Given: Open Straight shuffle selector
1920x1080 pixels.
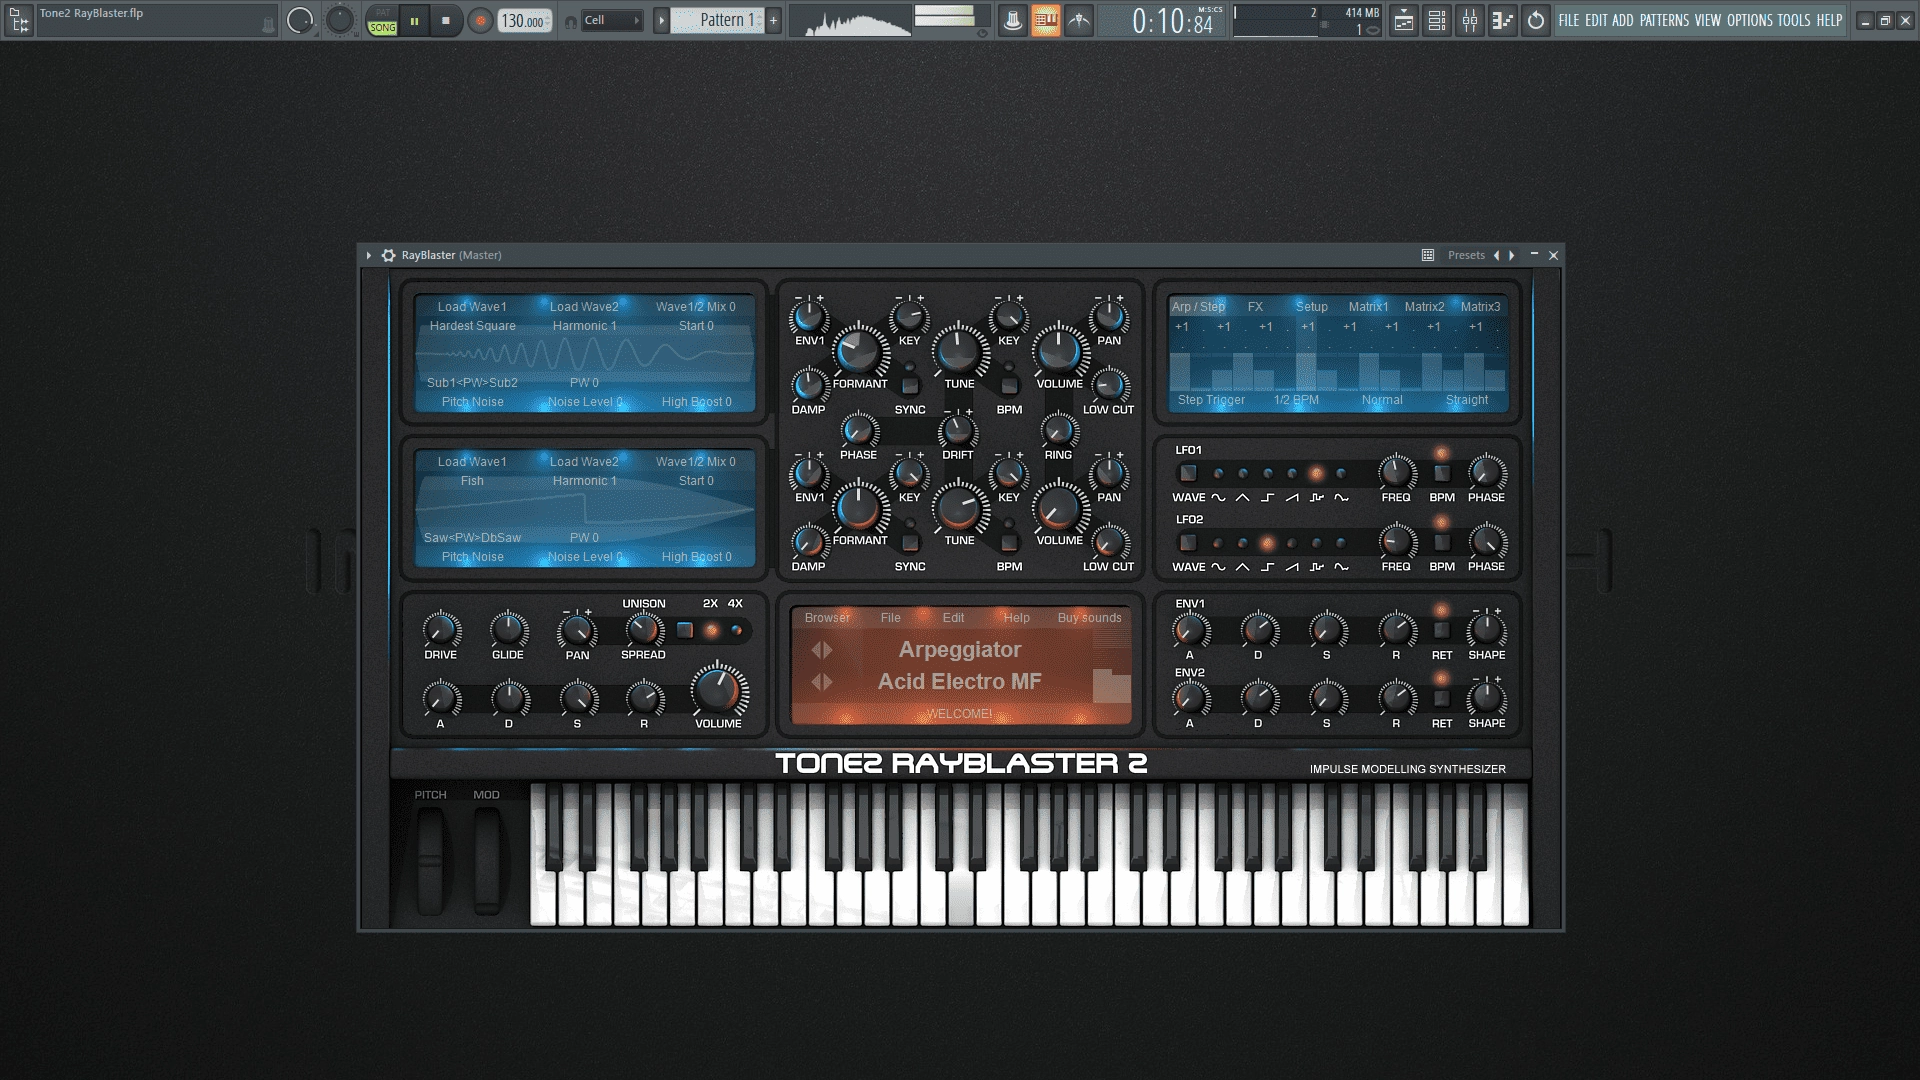Looking at the screenshot, I should [1467, 400].
